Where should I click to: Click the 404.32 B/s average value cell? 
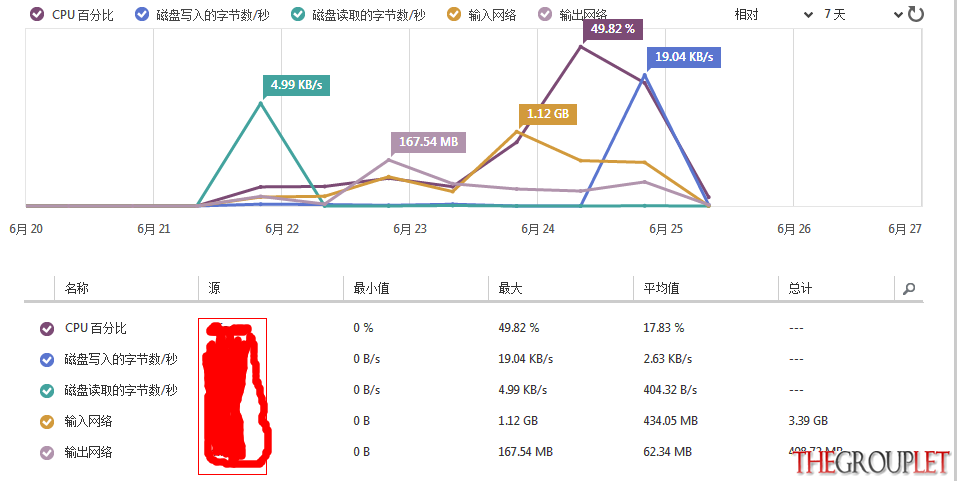pos(670,390)
